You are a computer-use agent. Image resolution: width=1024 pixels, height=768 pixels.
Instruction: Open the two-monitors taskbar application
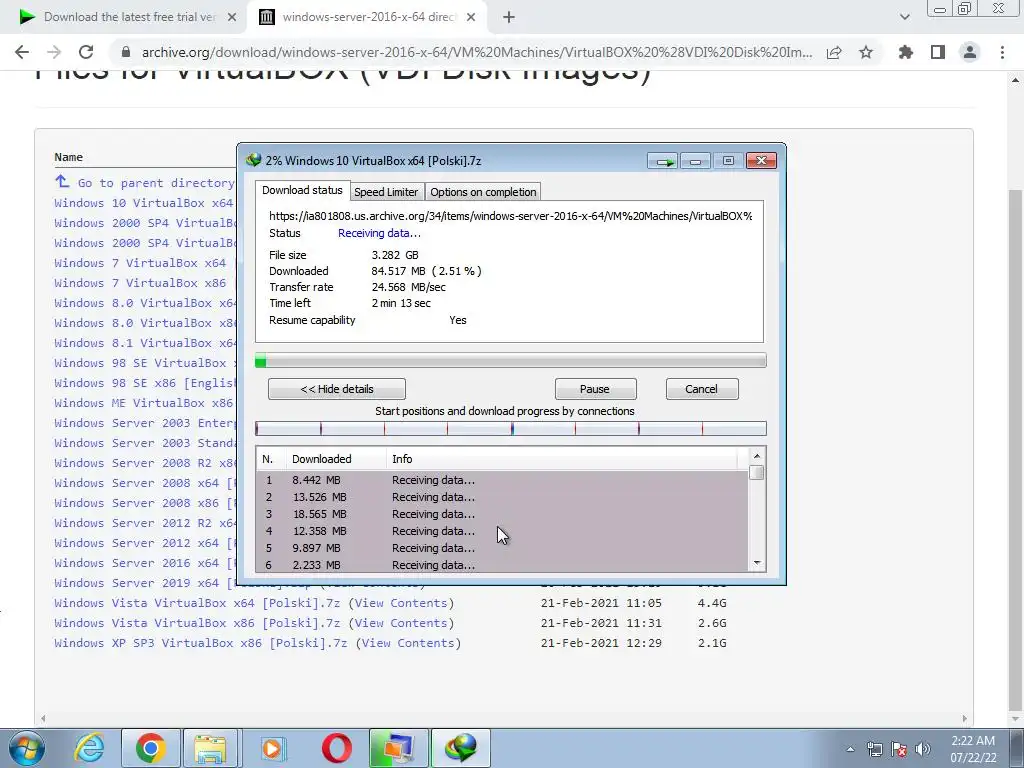click(x=398, y=748)
